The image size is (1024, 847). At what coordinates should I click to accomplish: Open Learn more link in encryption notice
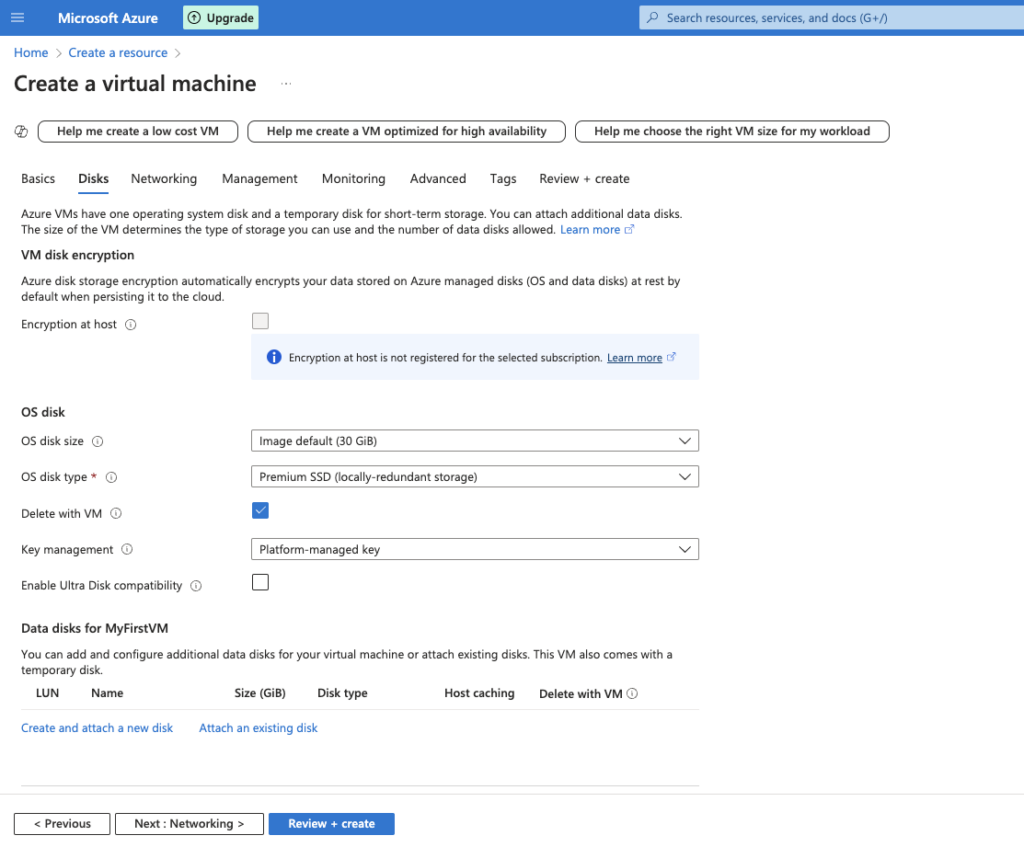pos(634,358)
